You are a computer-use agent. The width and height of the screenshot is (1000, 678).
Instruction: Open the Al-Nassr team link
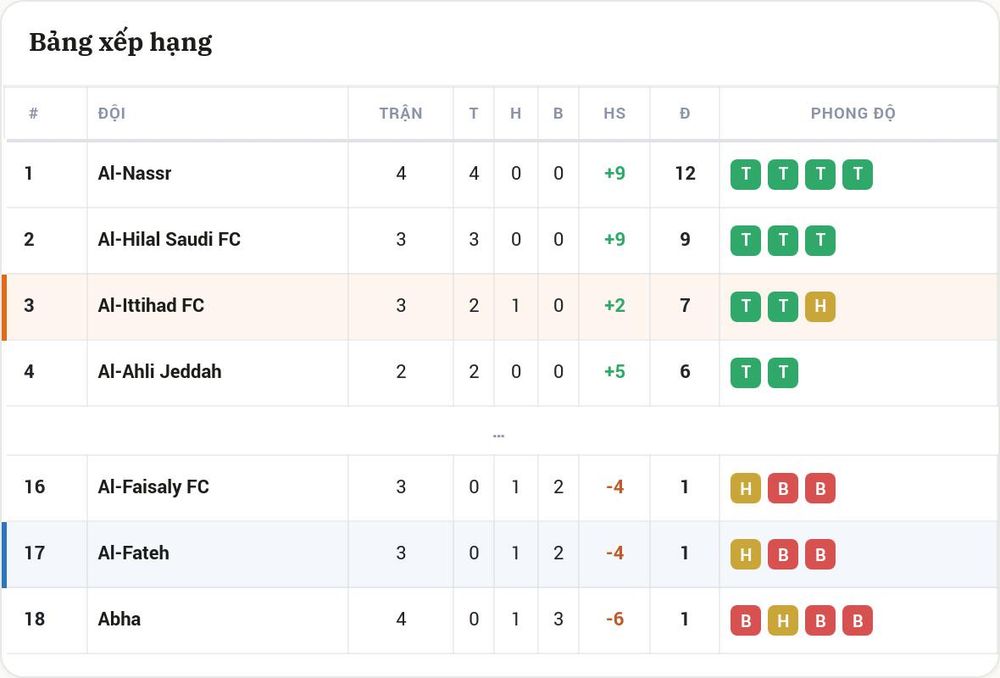(135, 173)
